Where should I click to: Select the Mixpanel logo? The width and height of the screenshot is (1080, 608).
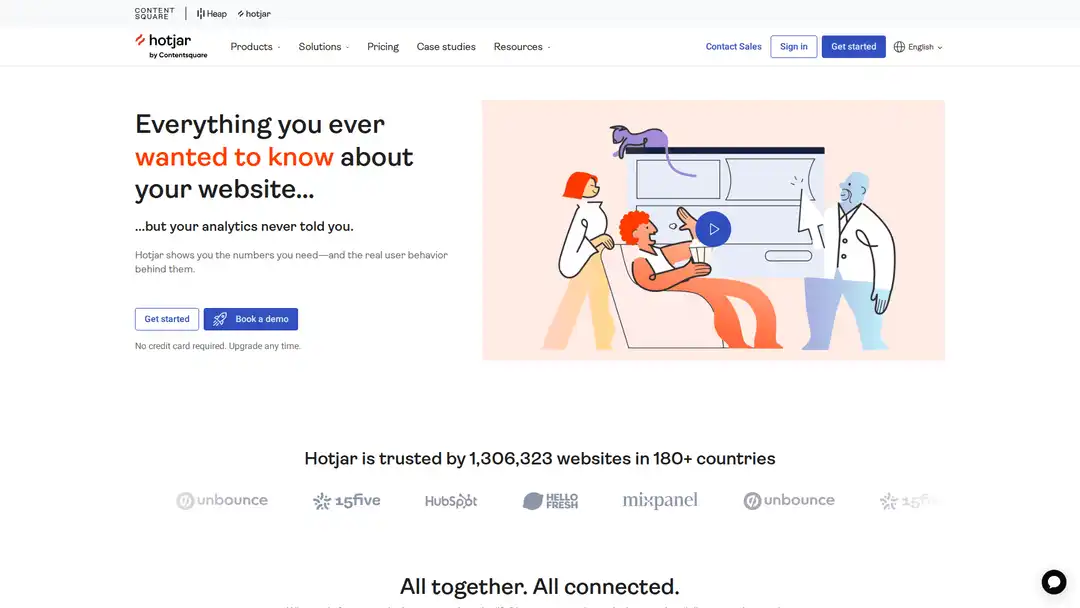[660, 499]
